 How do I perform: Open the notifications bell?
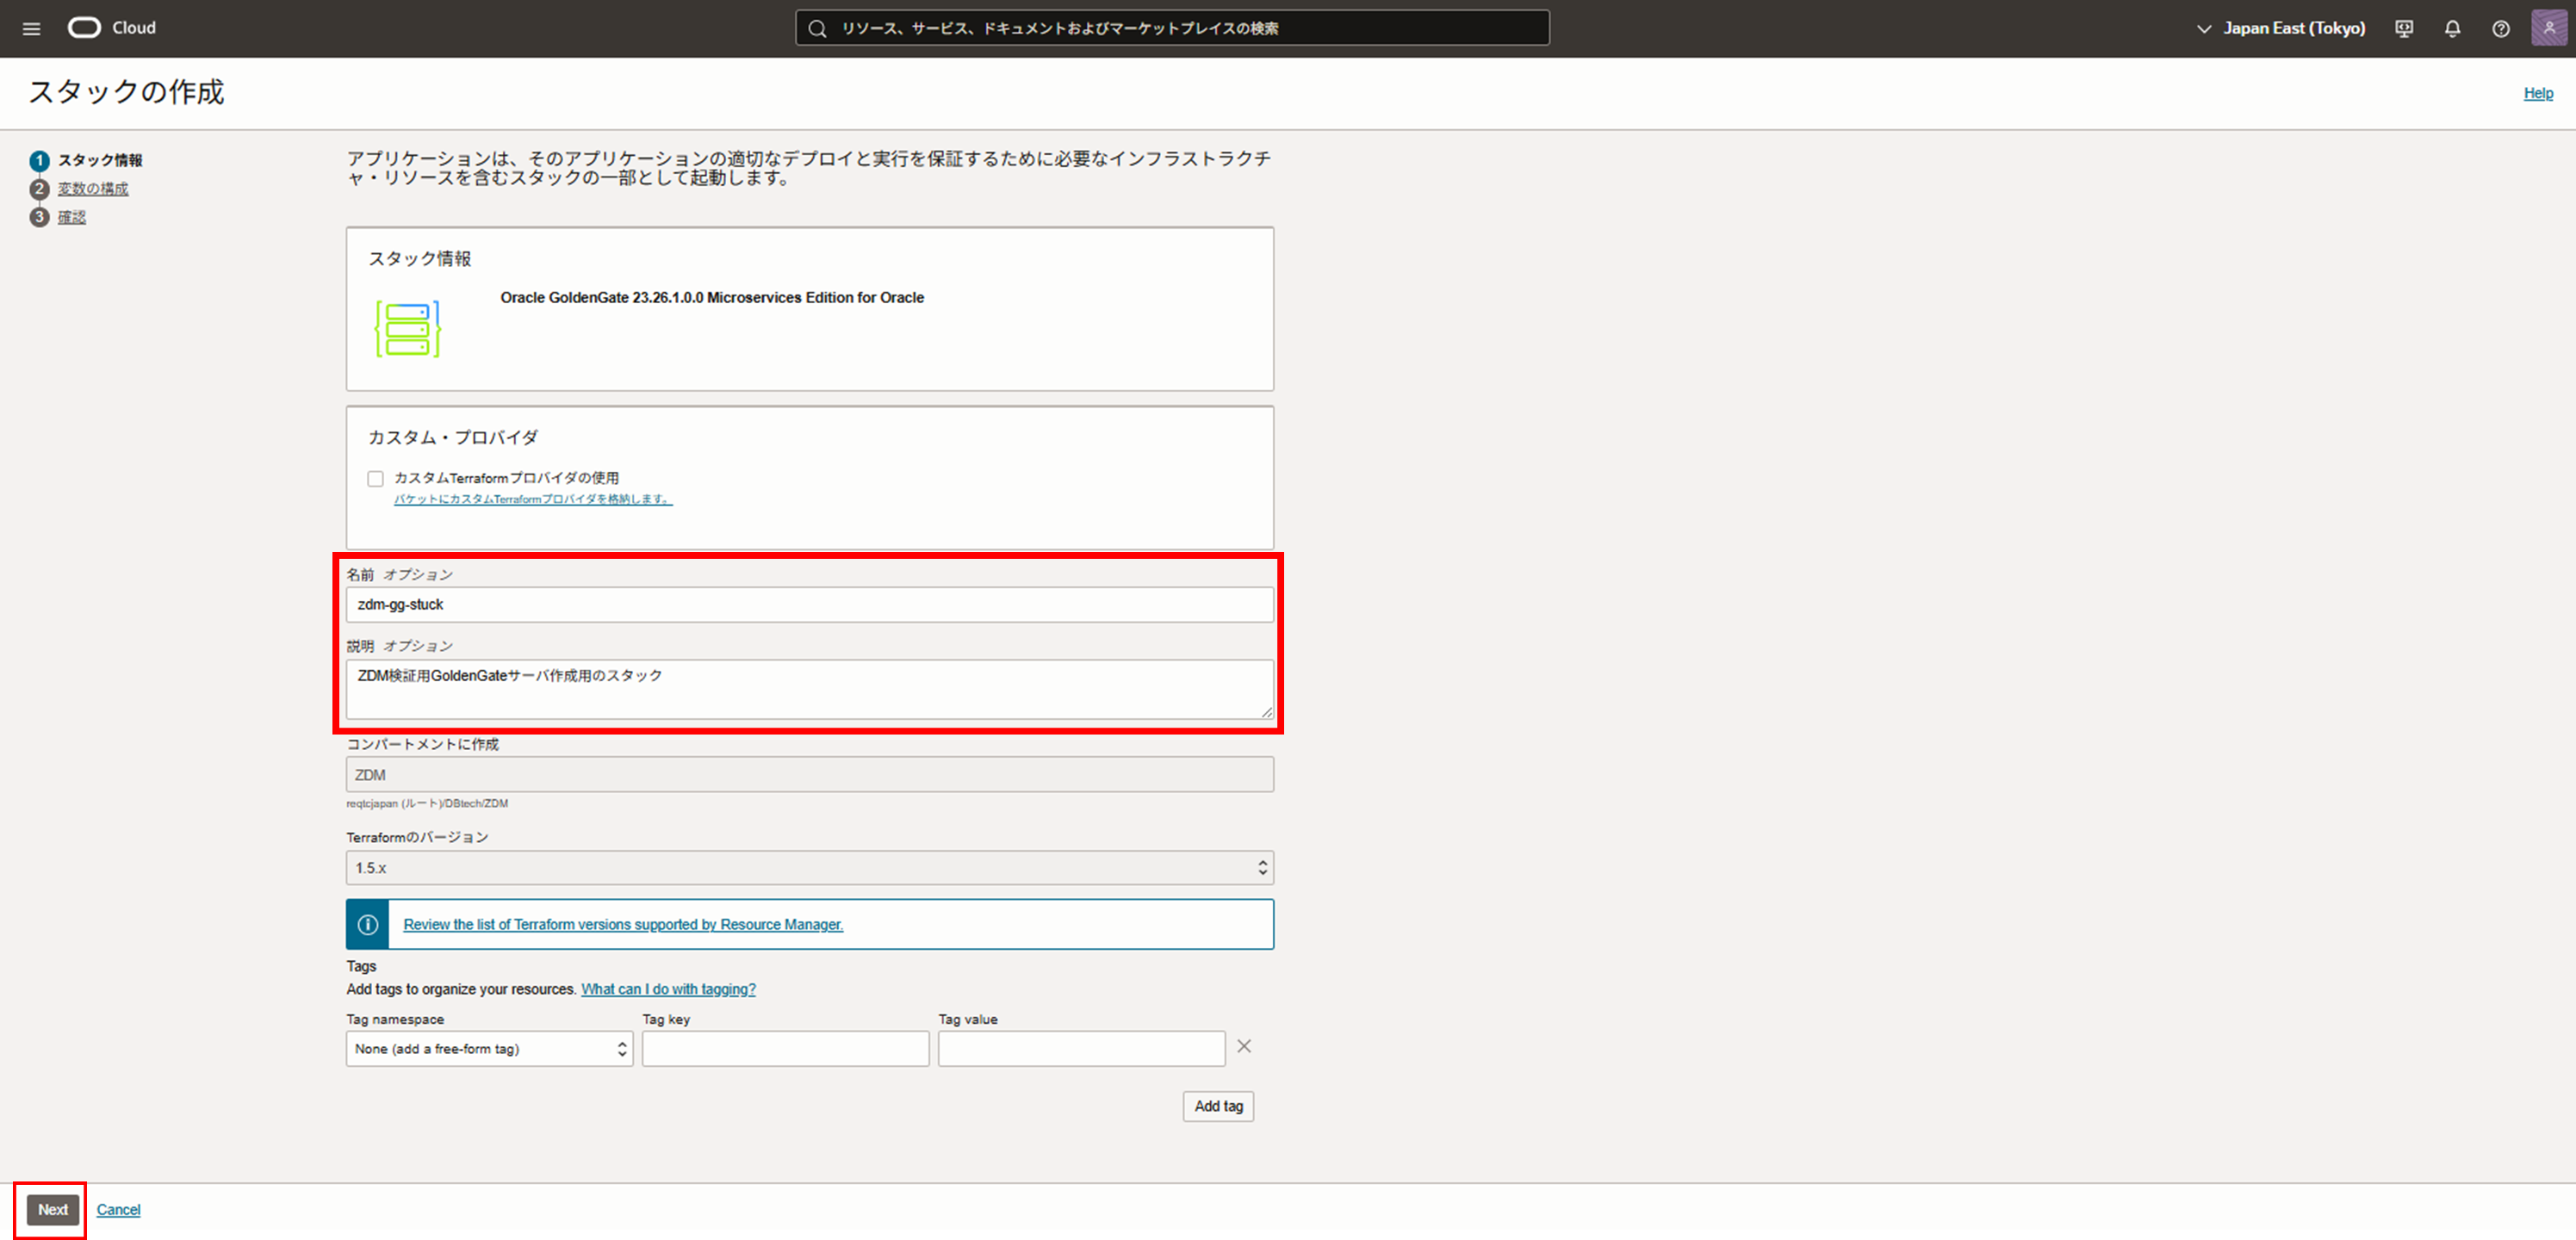[x=2452, y=29]
